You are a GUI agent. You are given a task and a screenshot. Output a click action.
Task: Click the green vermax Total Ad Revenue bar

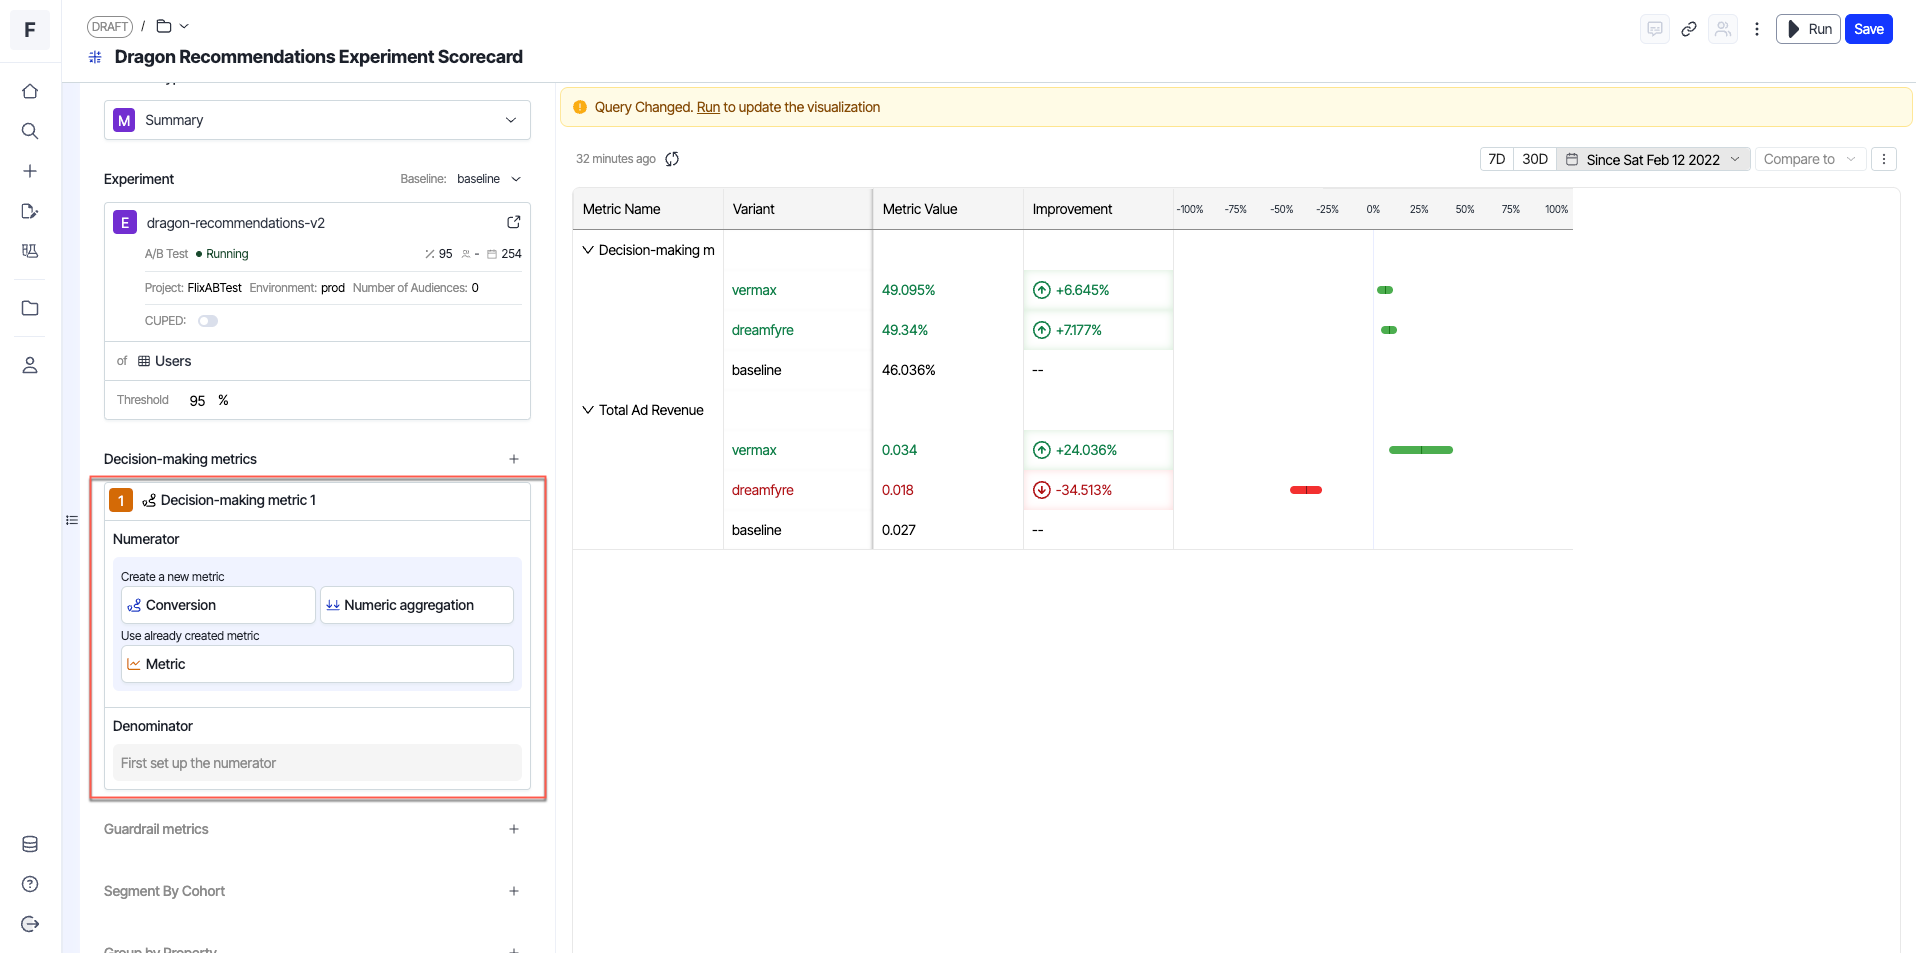(1421, 450)
